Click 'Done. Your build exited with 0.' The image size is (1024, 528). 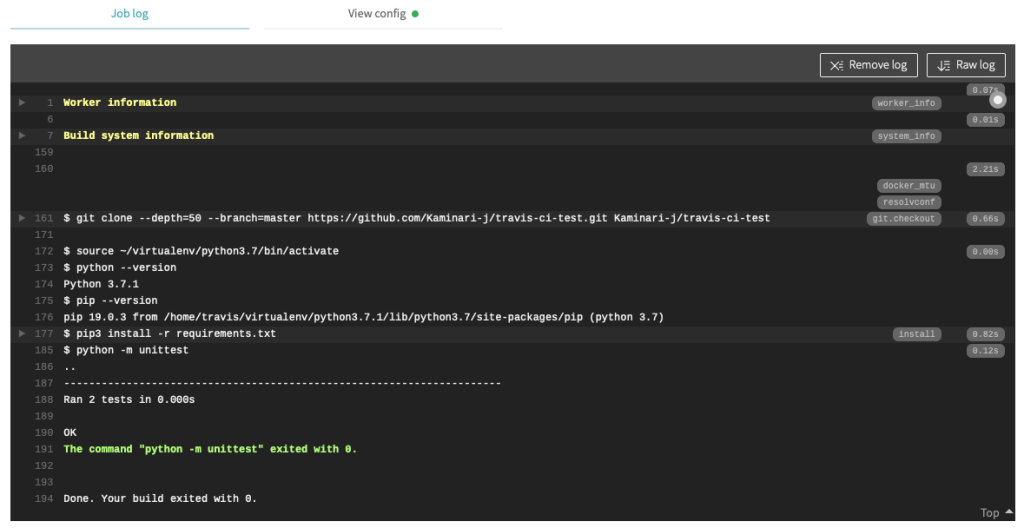(x=160, y=499)
